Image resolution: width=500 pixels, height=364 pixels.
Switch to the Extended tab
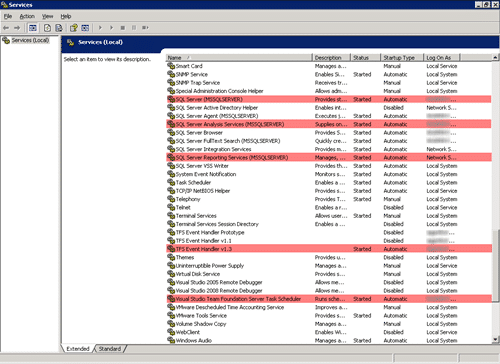[x=78, y=349]
